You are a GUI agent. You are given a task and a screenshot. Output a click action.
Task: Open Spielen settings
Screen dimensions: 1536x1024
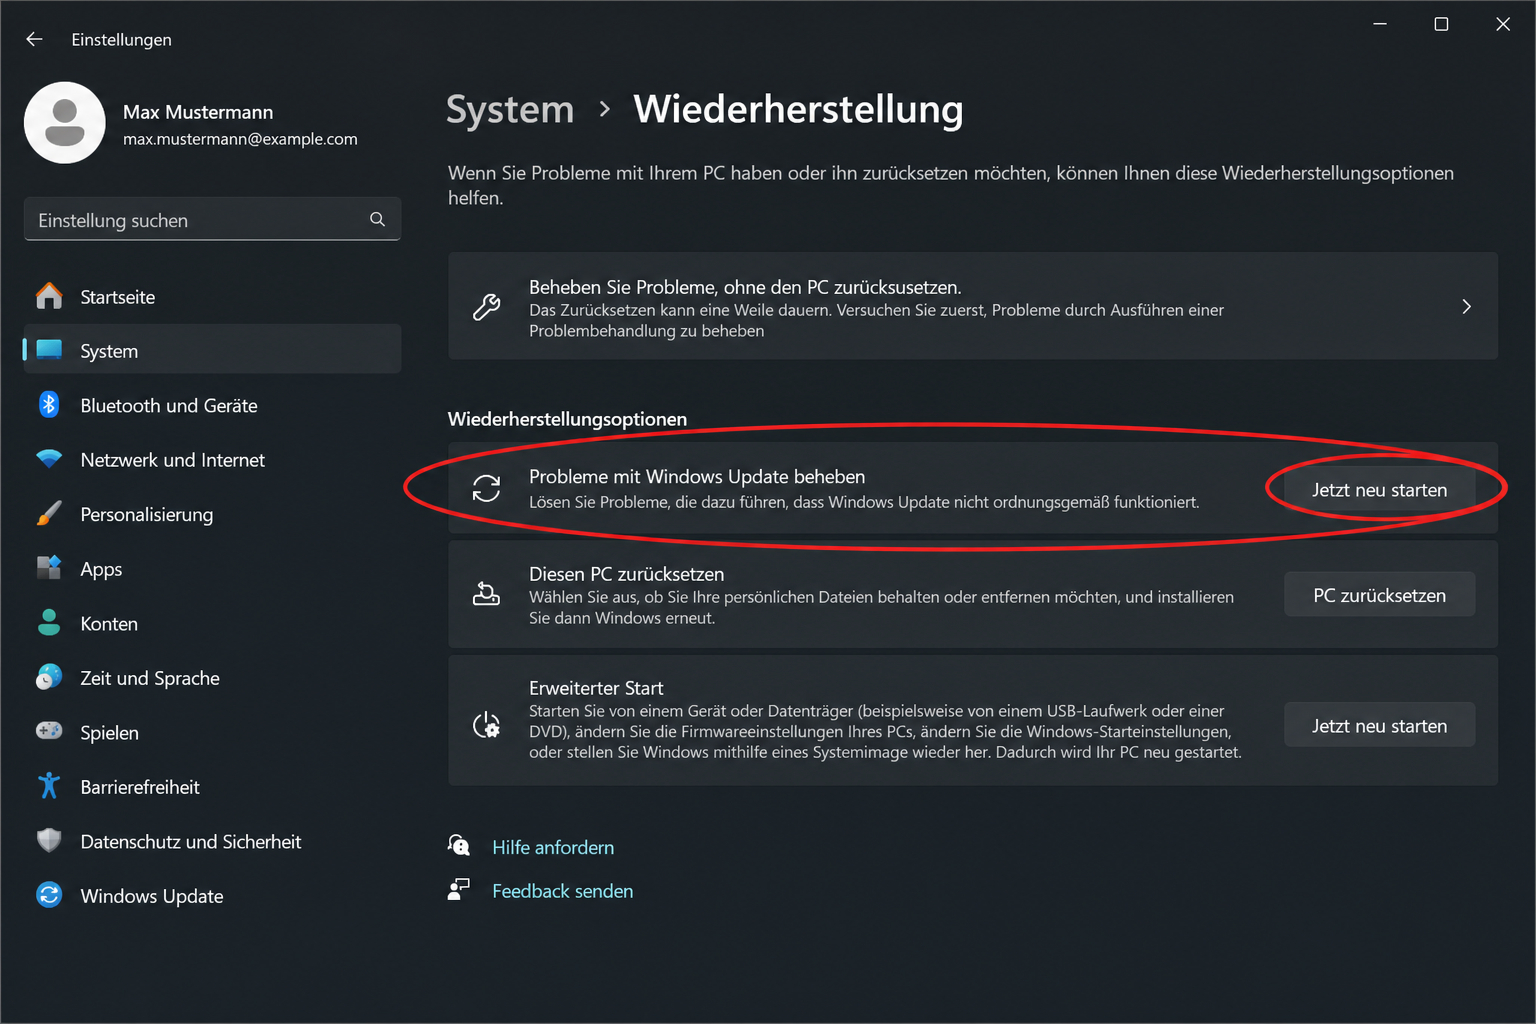[212, 733]
